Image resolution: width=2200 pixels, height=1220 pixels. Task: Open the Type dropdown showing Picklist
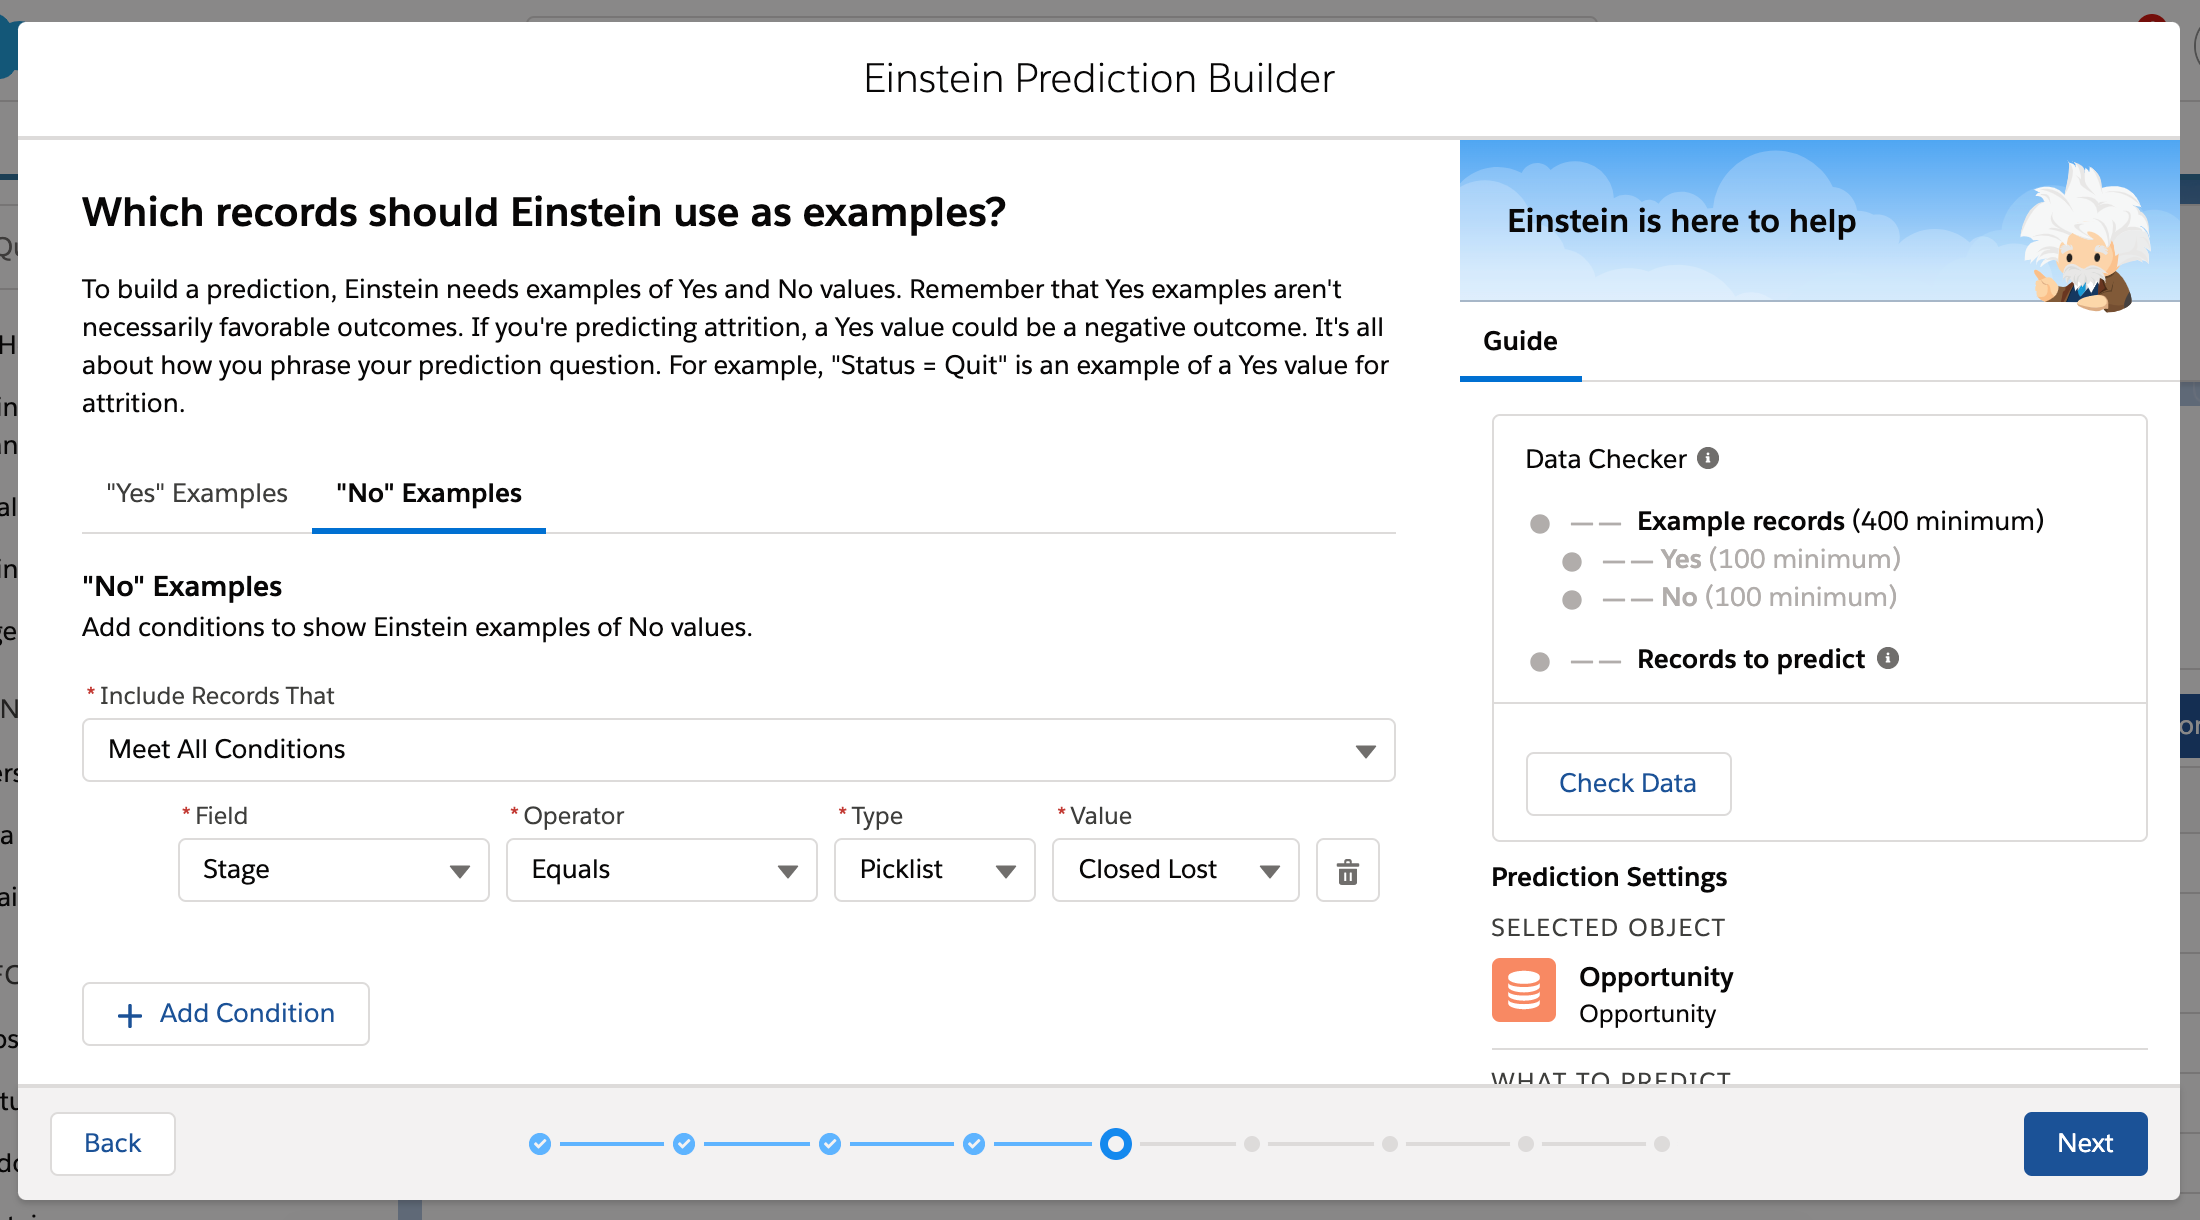935,870
